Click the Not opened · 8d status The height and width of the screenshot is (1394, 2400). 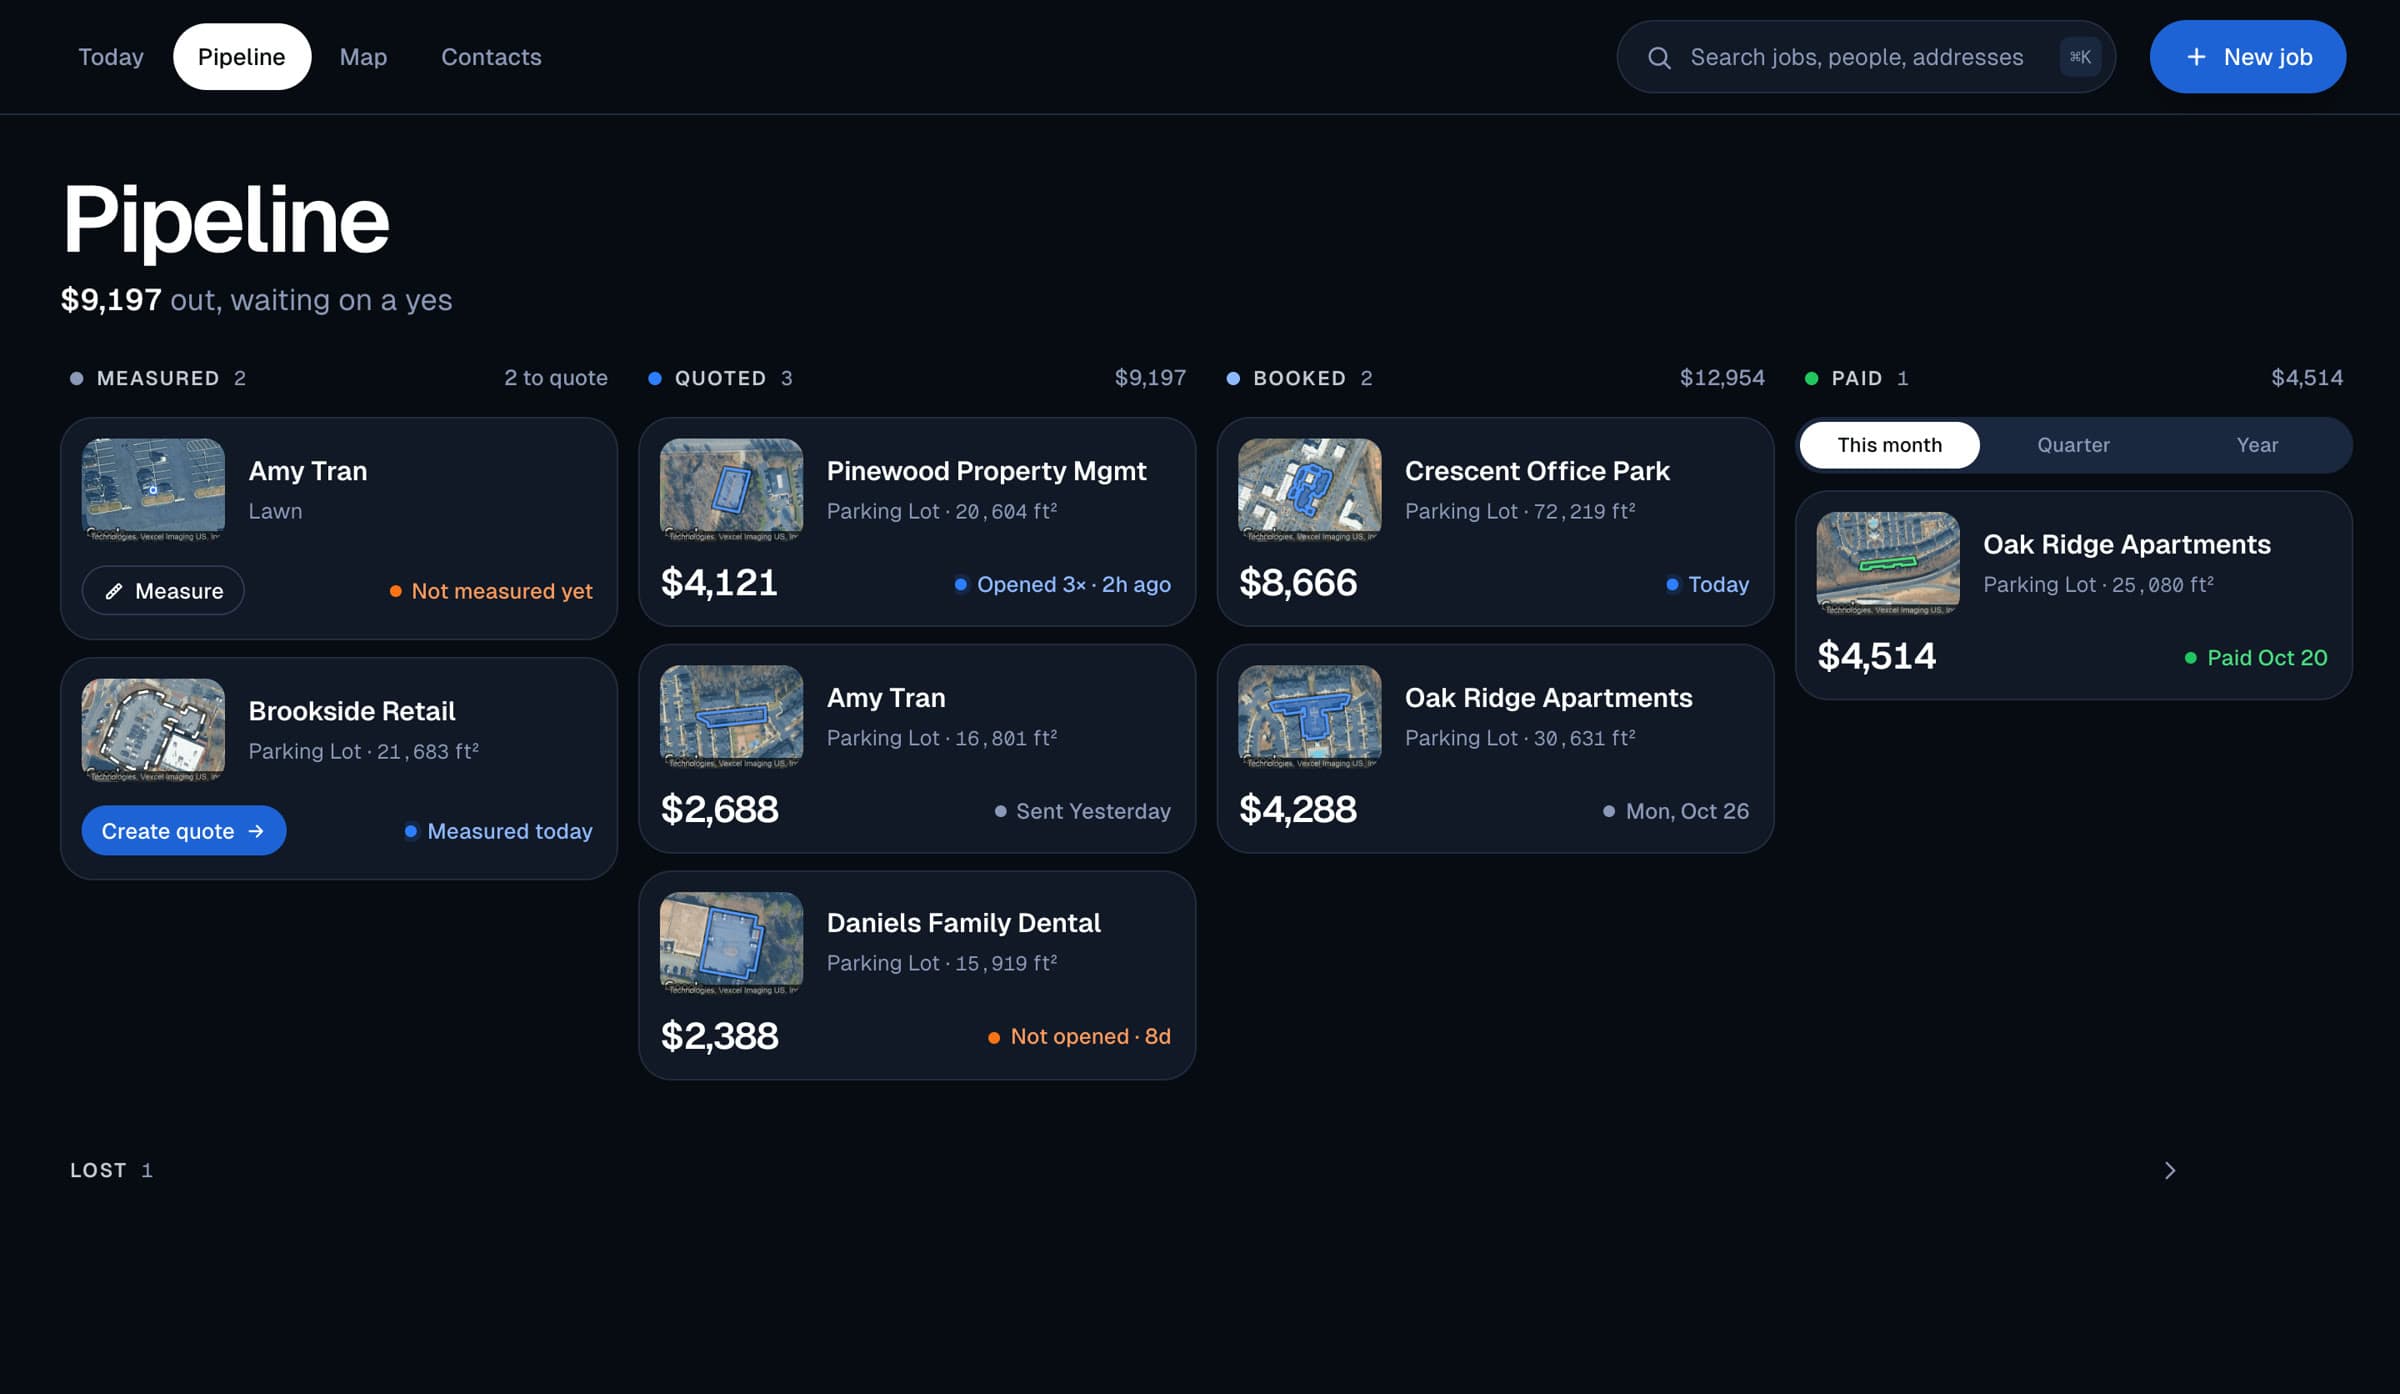coord(1079,1037)
